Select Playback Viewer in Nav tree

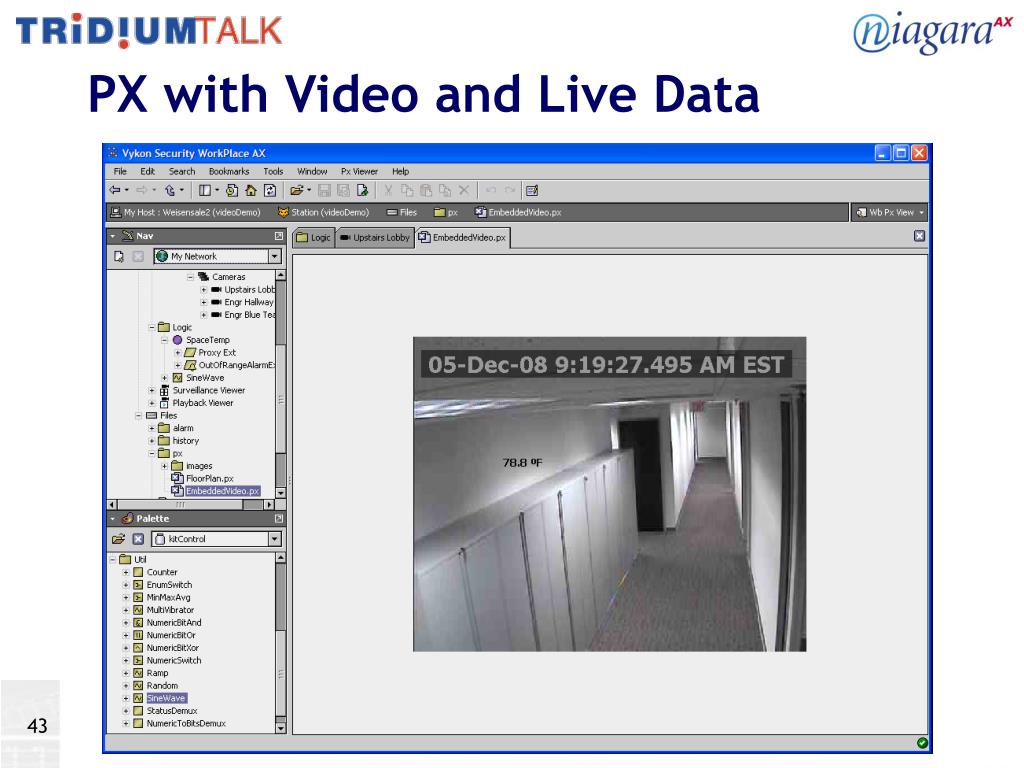[196, 403]
